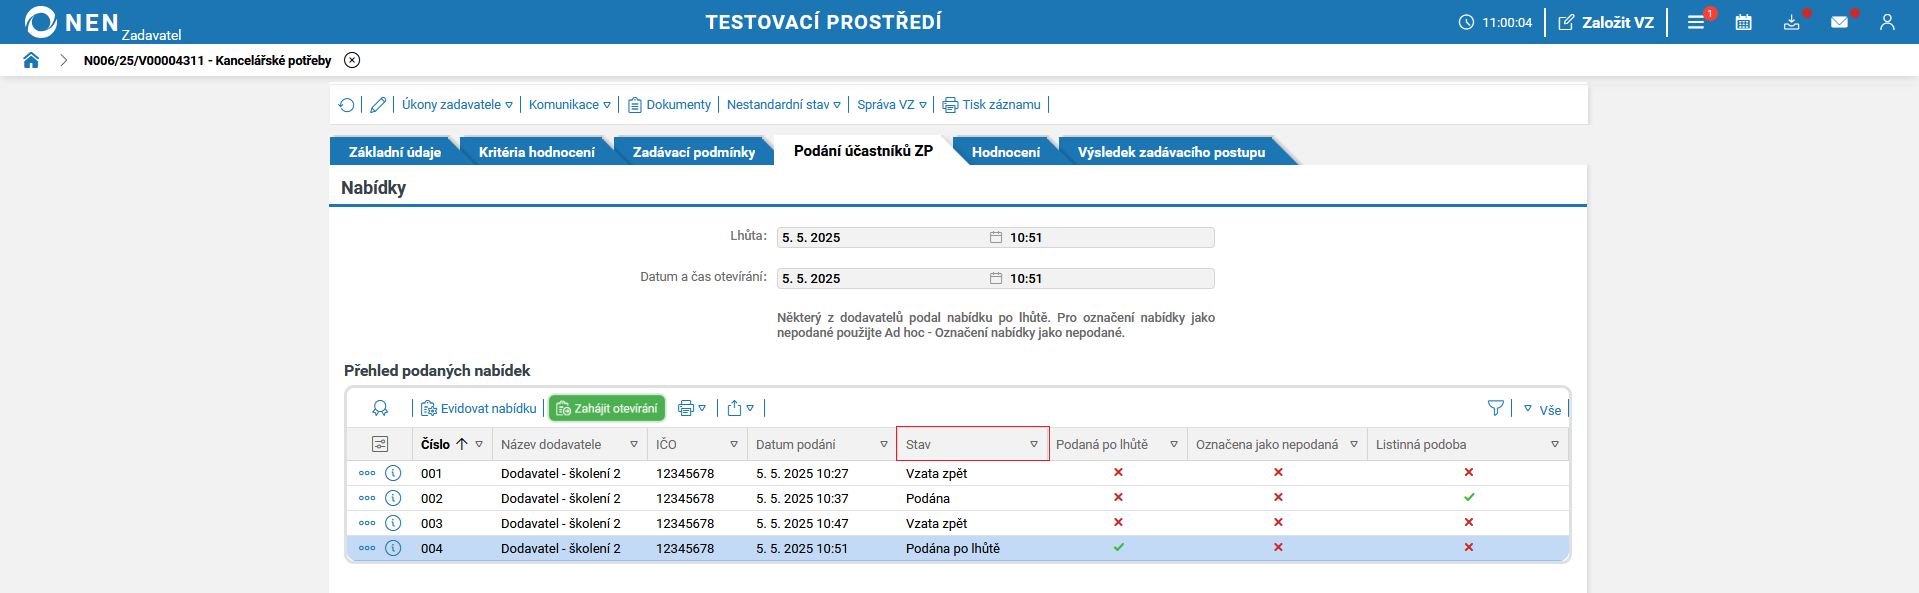
Task: Click the '5. 5. 2025 10:37' submission date cell
Action: [x=802, y=498]
